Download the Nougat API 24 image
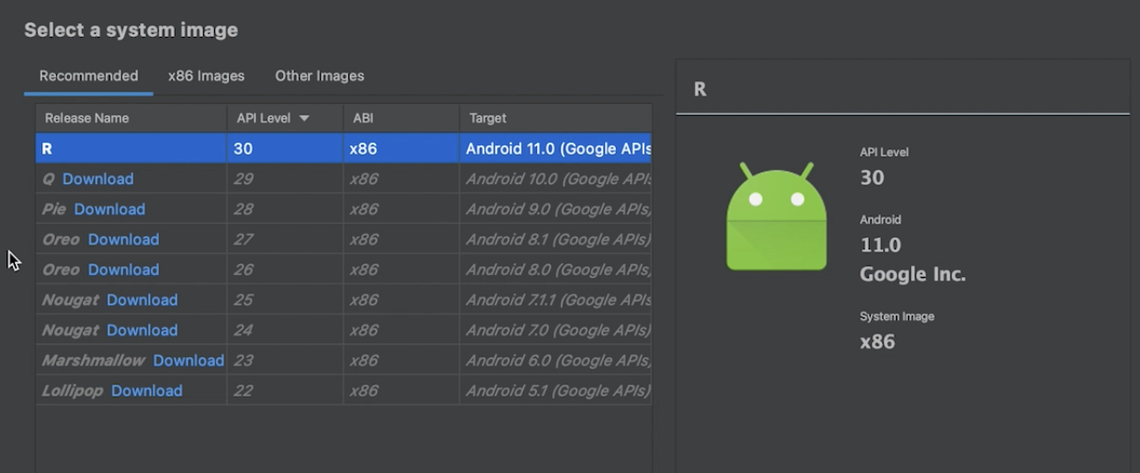The height and width of the screenshot is (473, 1140). [142, 331]
